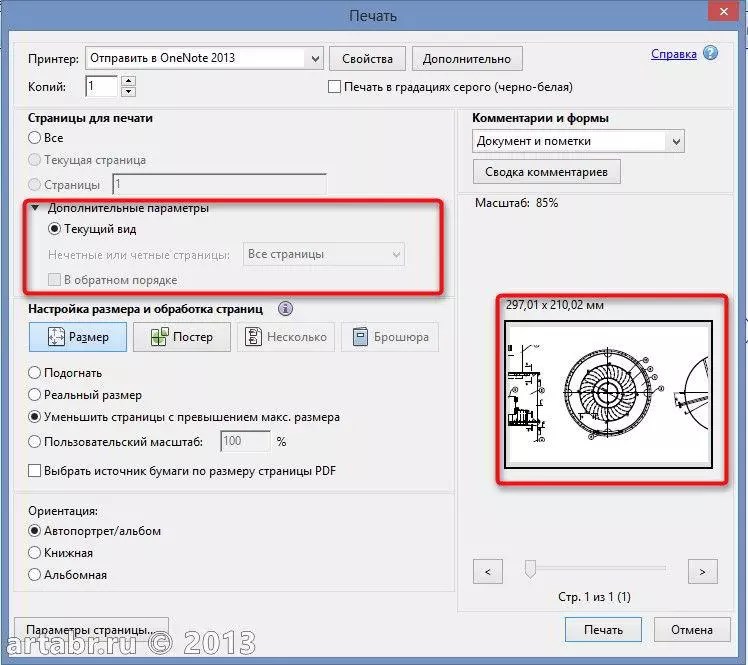Select Альбомная orientation
Viewport: 748px width, 665px height.
36,575
